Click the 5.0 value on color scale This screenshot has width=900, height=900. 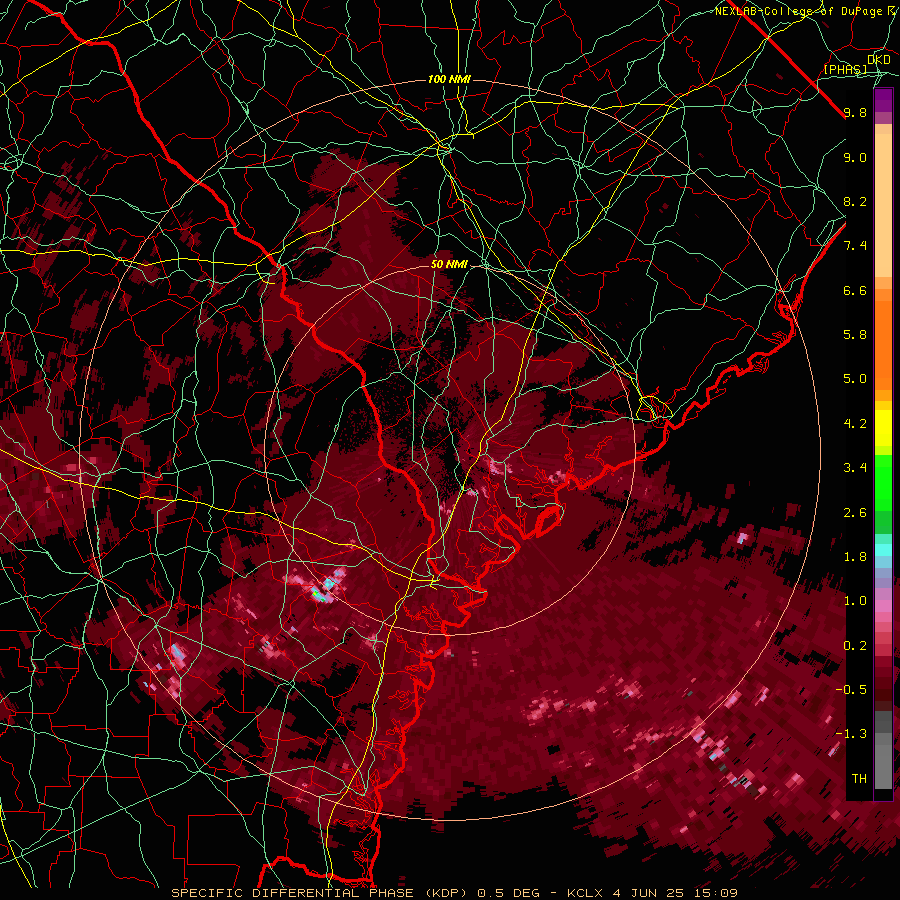[855, 379]
